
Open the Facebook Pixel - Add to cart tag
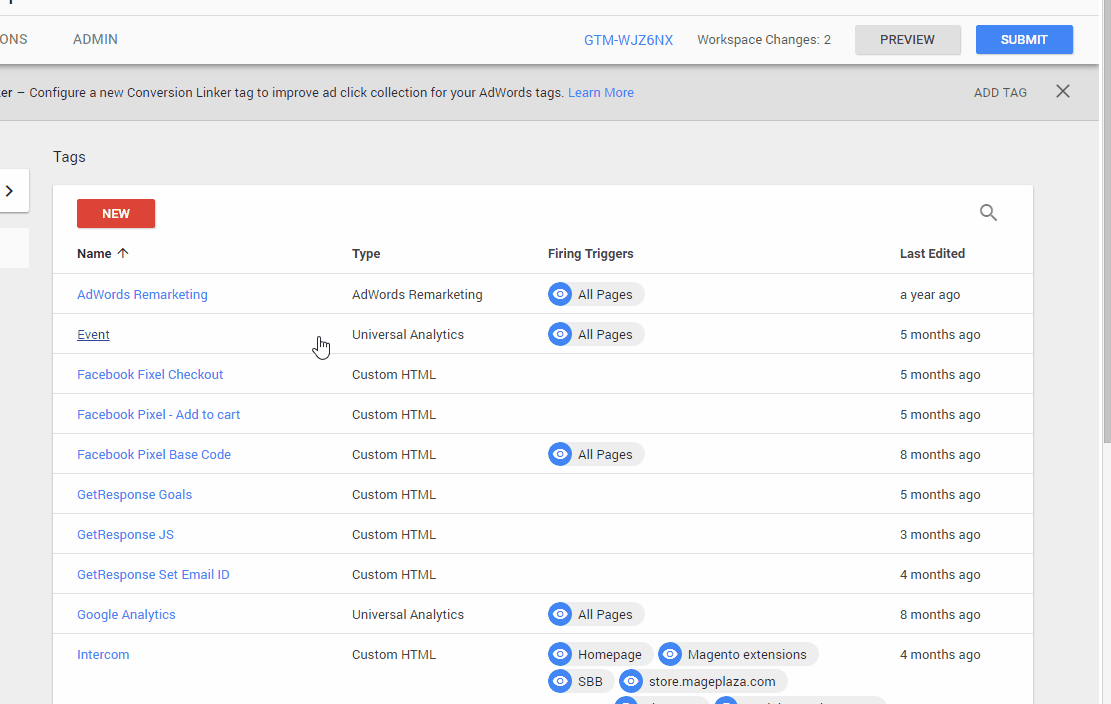159,414
